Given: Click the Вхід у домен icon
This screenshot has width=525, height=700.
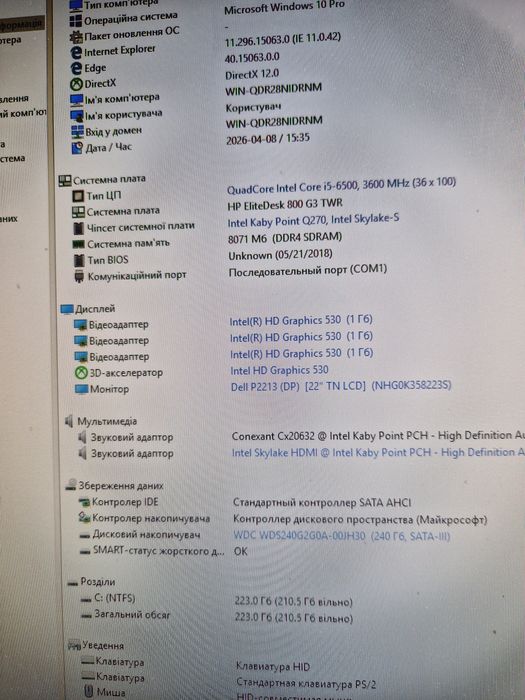Looking at the screenshot, I should coord(78,132).
